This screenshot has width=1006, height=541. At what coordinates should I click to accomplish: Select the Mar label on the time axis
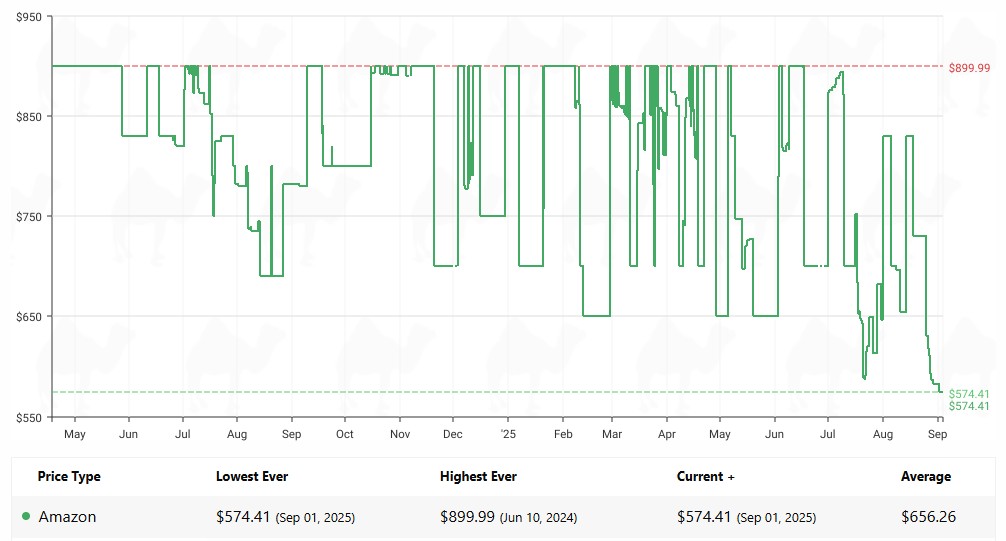pyautogui.click(x=612, y=435)
